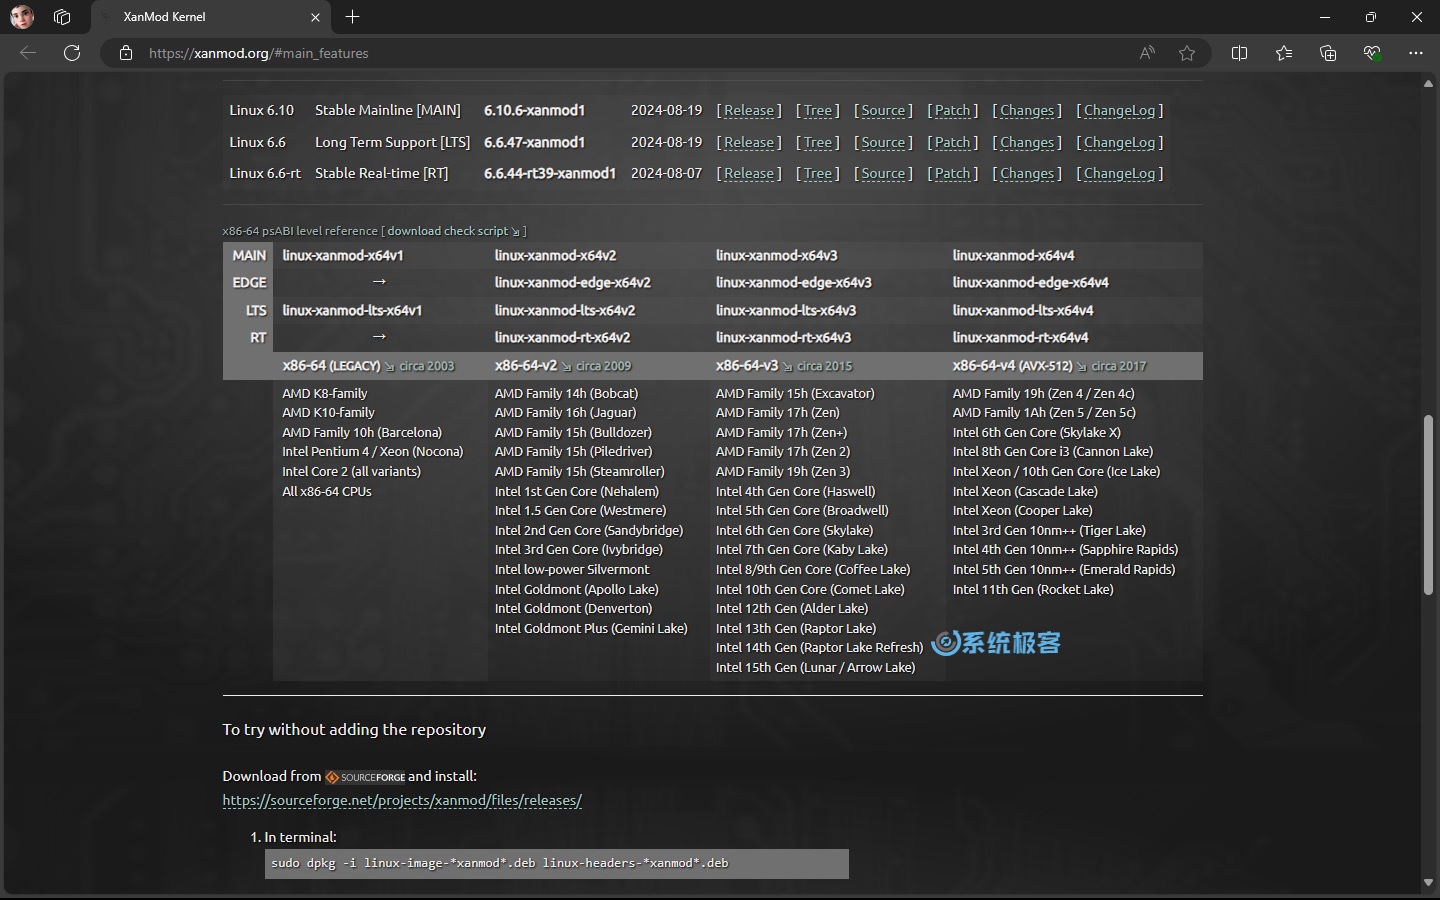This screenshot has width=1440, height=900.
Task: Select the XanMod Kernel tab
Action: tap(213, 17)
